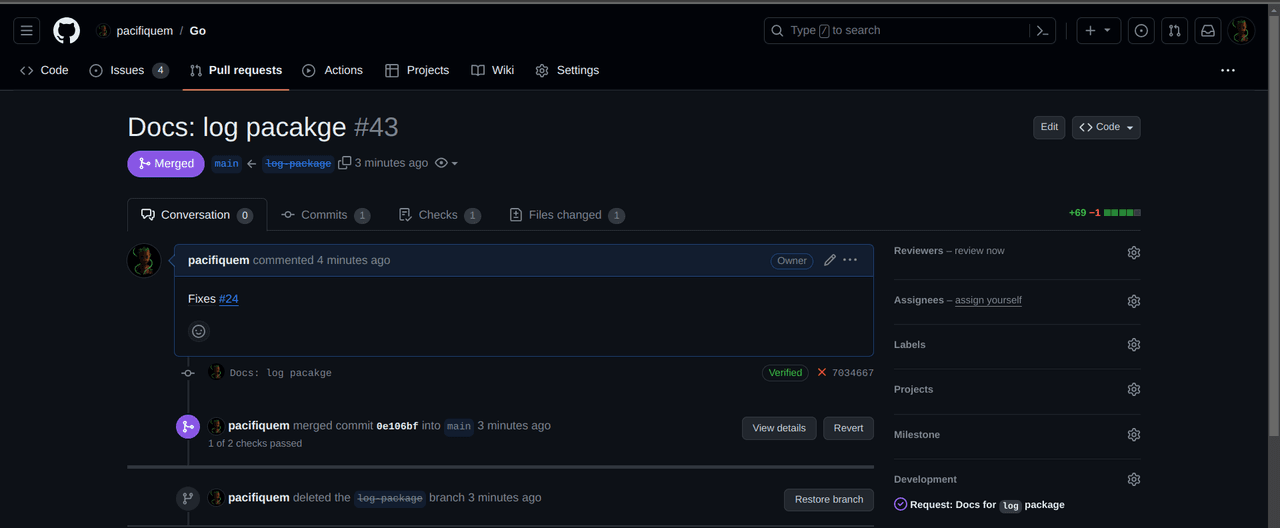Open the repository Settings tab
1280x528 pixels.
click(567, 71)
